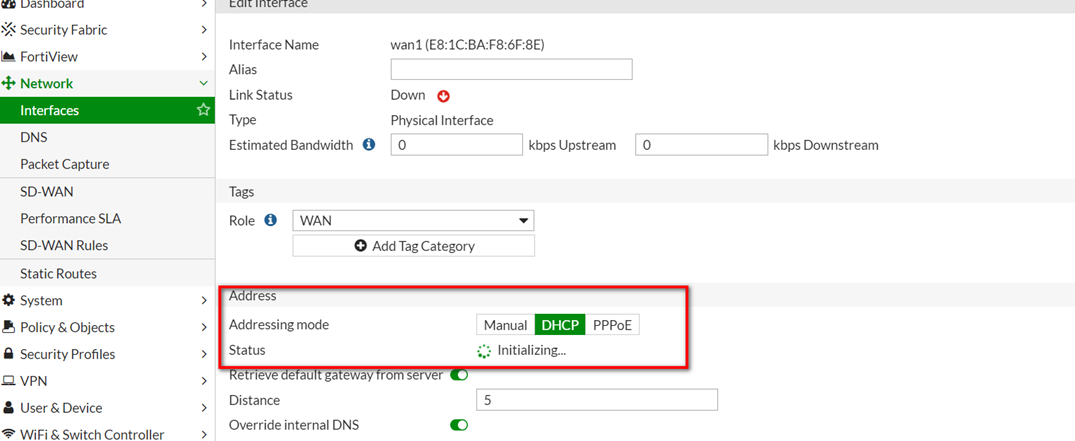Screen dimensions: 1075x441
Task: Click the red Link Status down icon
Action: pyautogui.click(x=444, y=96)
